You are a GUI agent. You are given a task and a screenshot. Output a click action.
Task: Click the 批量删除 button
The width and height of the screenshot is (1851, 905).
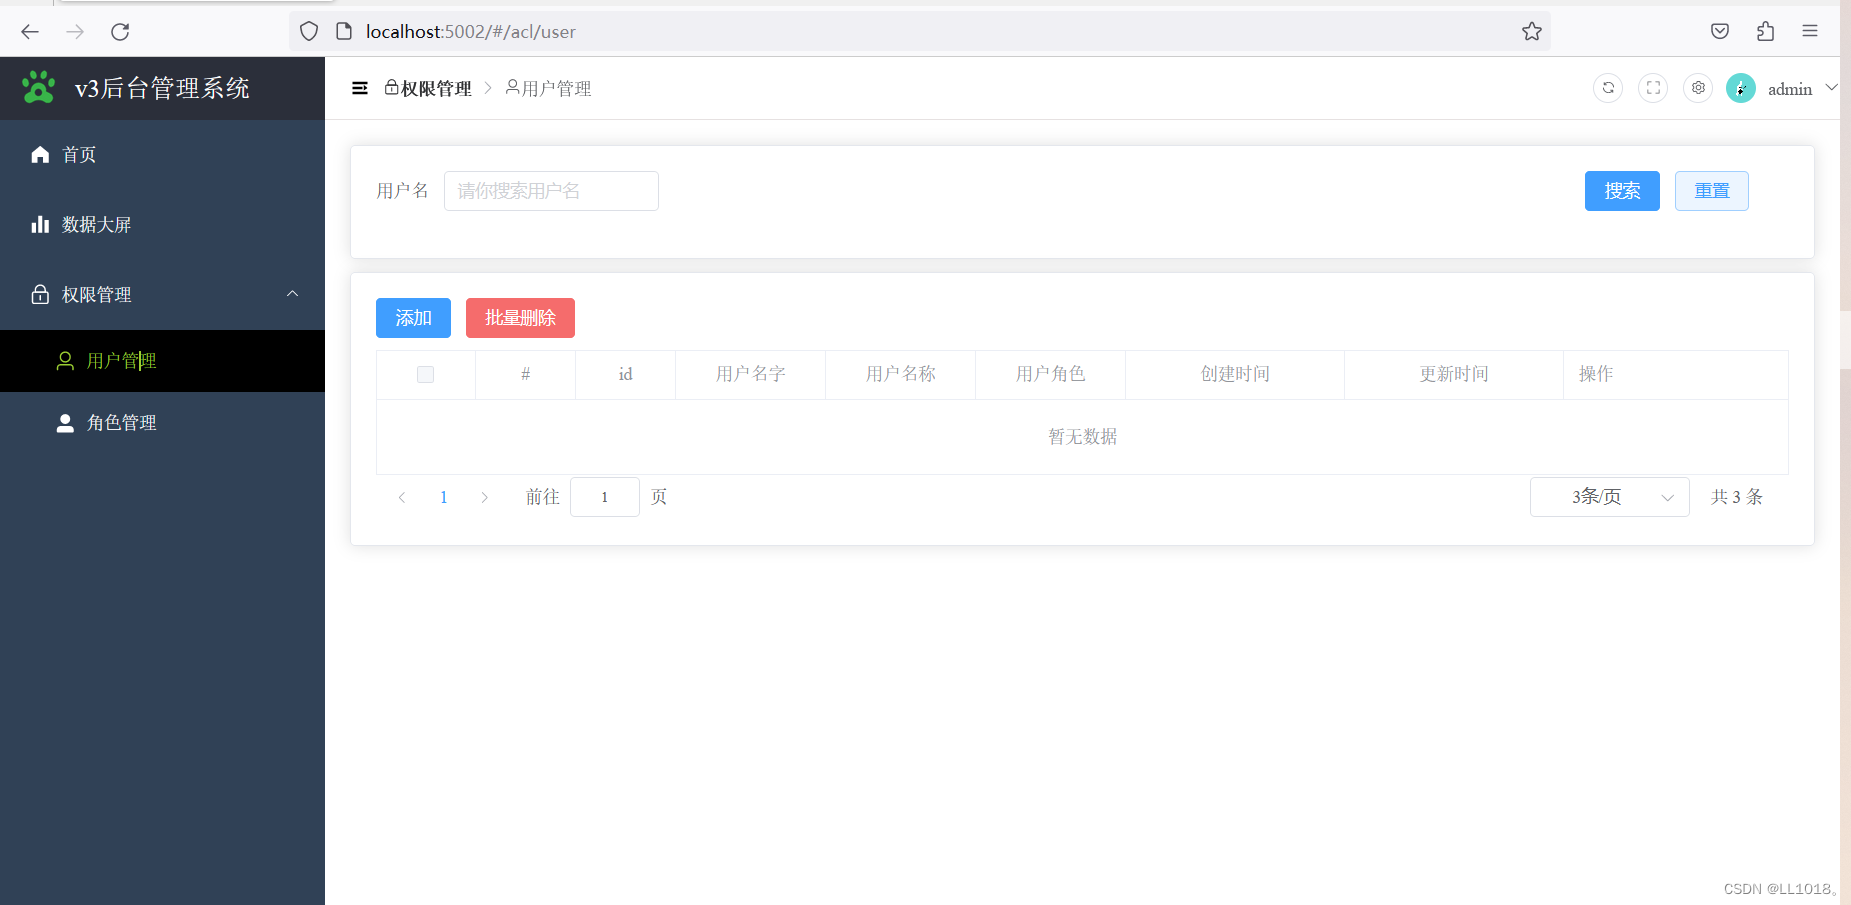(520, 318)
